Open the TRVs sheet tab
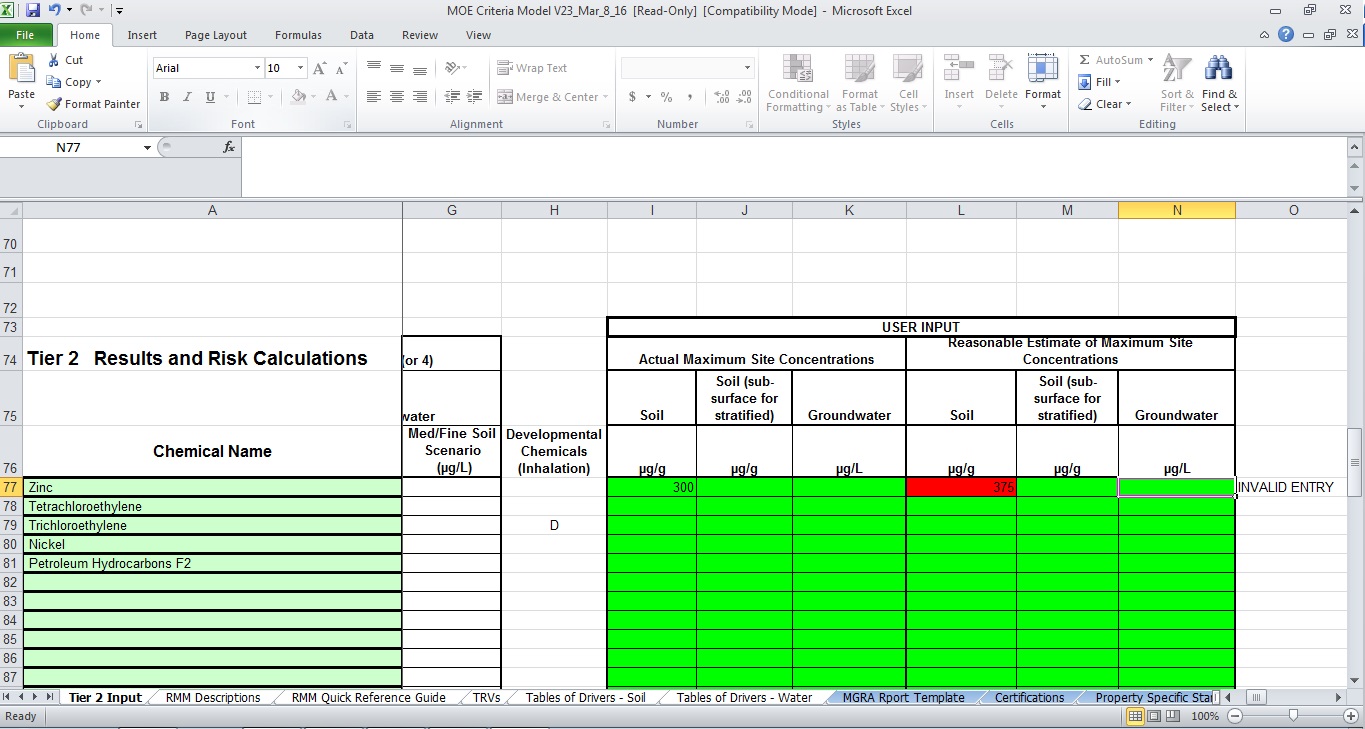 [487, 697]
